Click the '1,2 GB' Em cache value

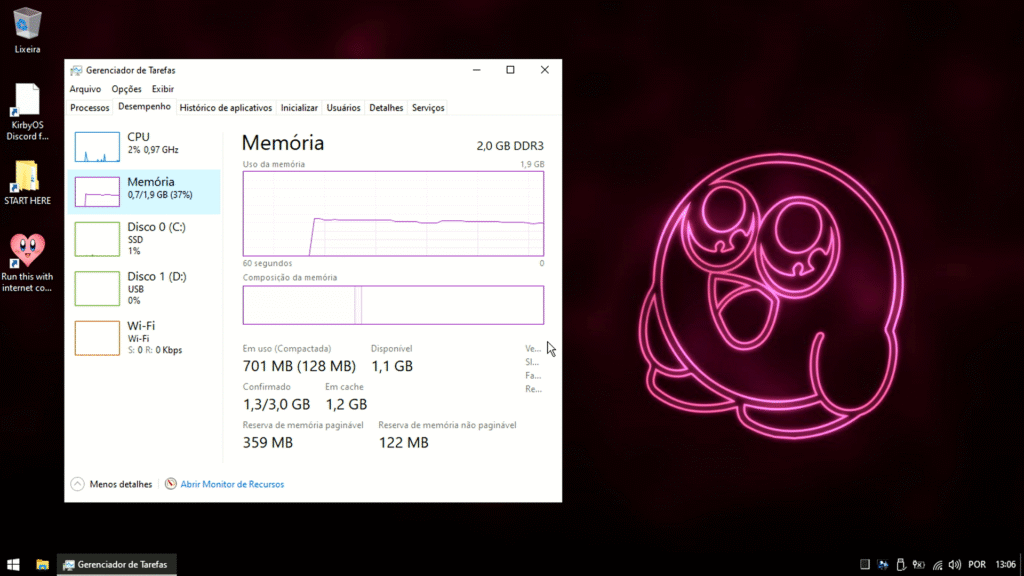pyautogui.click(x=346, y=404)
